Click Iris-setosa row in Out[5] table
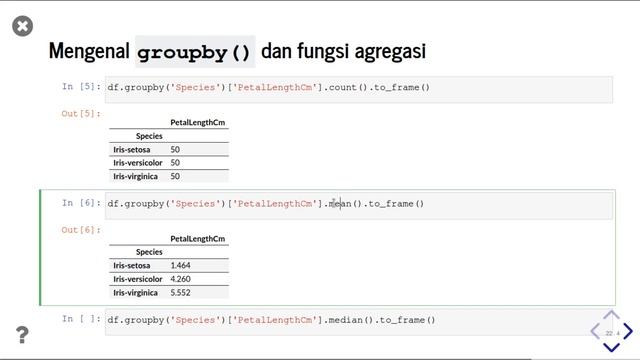The width and height of the screenshot is (640, 360). click(x=169, y=149)
